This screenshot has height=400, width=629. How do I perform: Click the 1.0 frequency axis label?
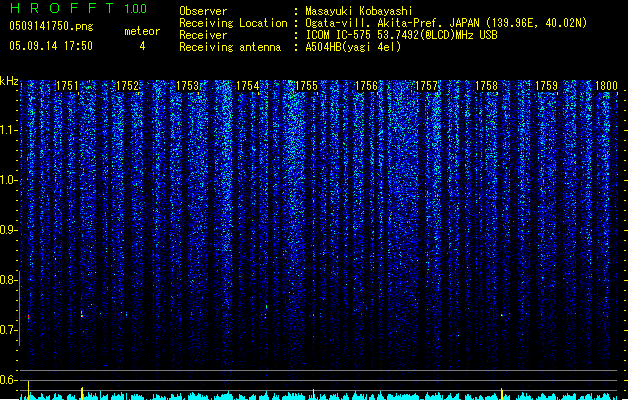point(8,180)
